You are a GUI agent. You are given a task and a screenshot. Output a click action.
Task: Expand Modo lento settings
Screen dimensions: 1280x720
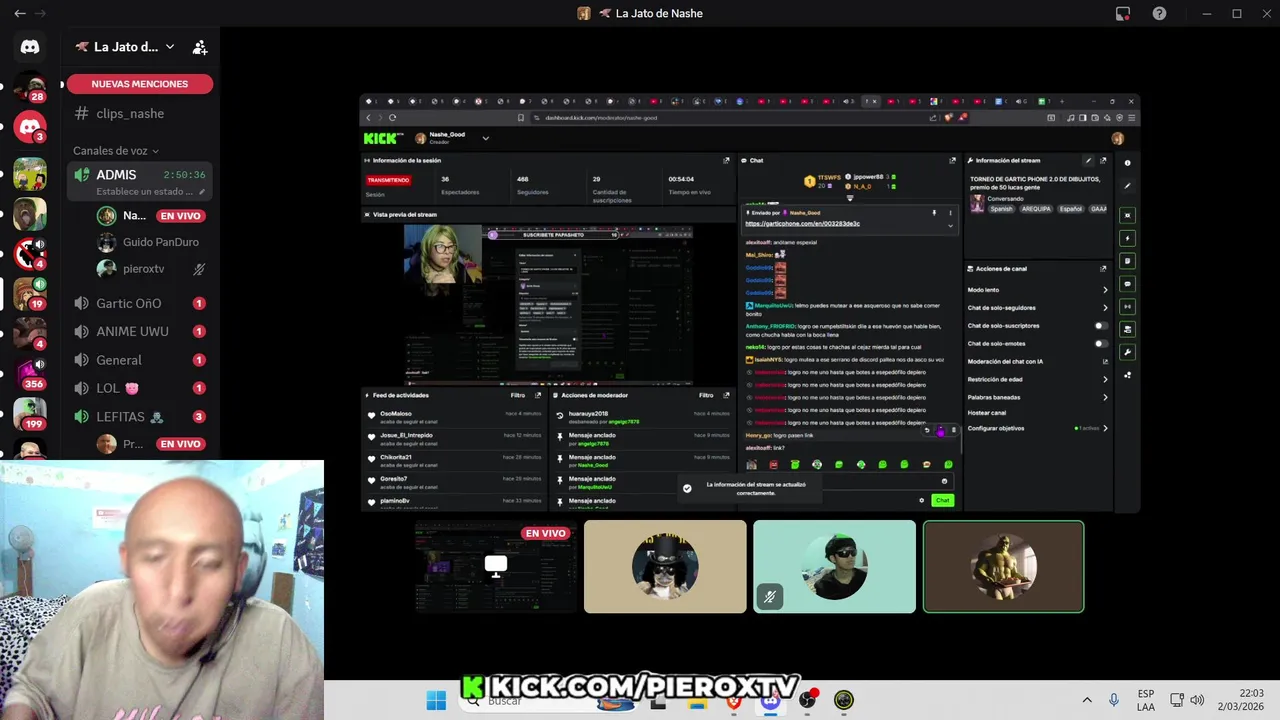tap(1038, 290)
